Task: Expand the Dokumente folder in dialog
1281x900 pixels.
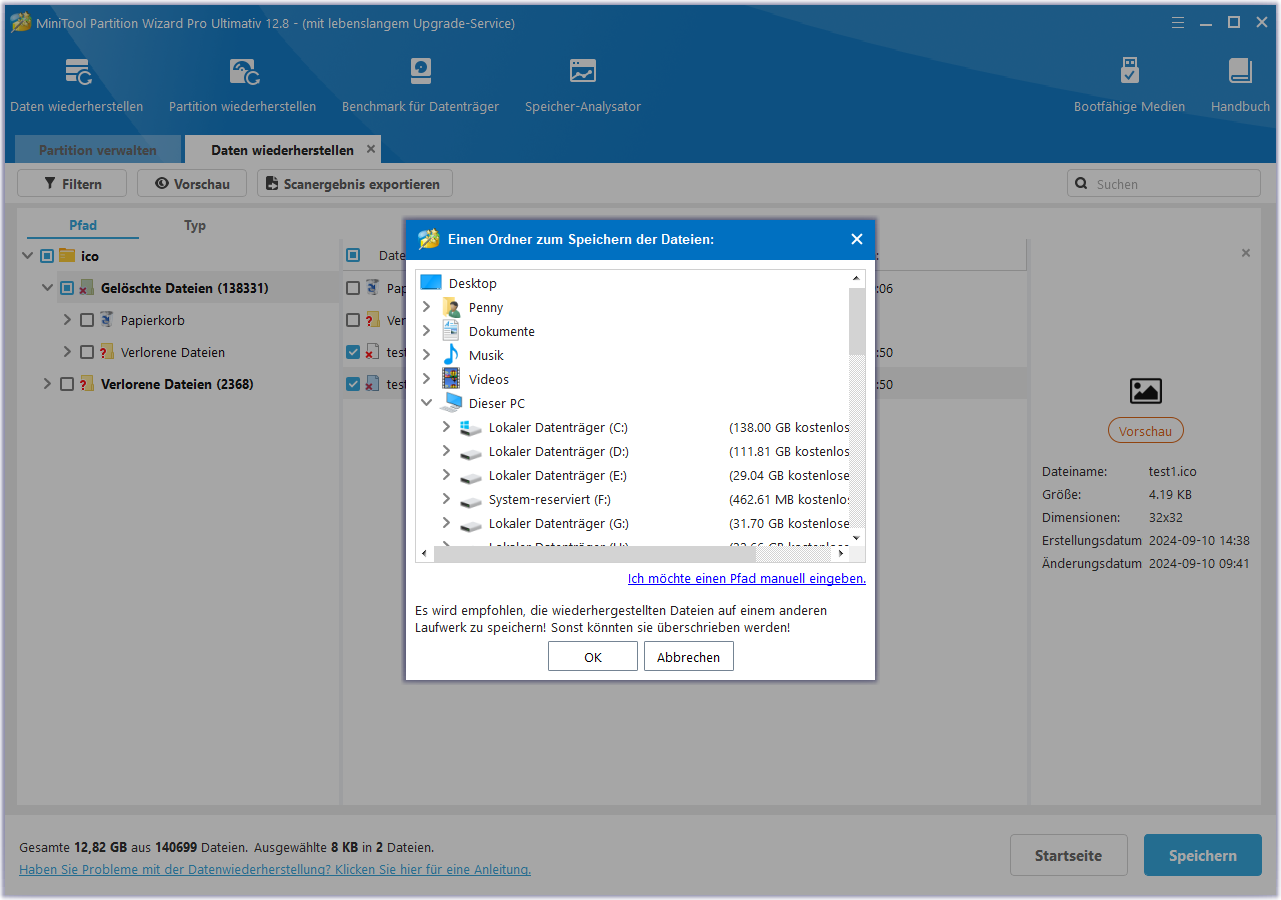Action: (x=427, y=331)
